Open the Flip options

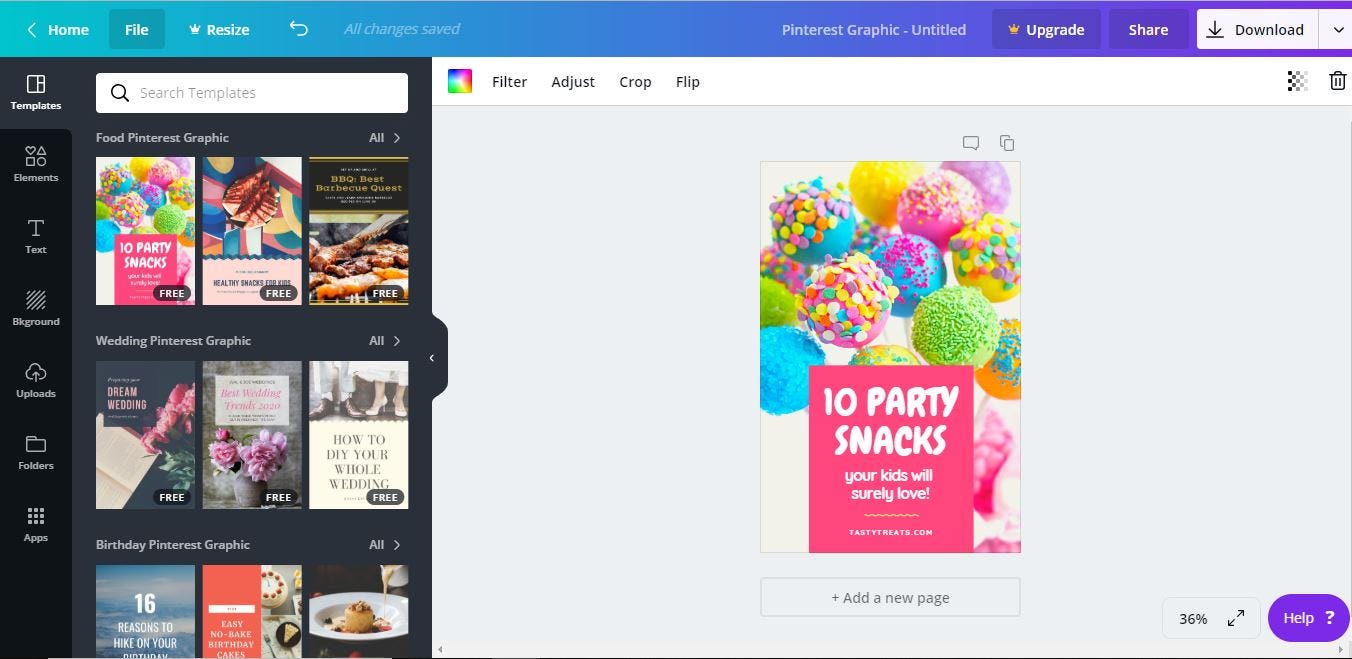[688, 82]
